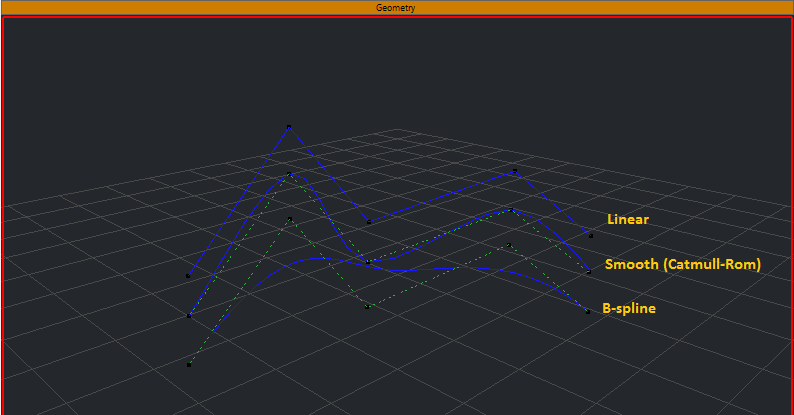Viewport: 794px width, 415px height.
Task: Click the Catmull-Rom curve's fourth control point
Action: (510, 210)
